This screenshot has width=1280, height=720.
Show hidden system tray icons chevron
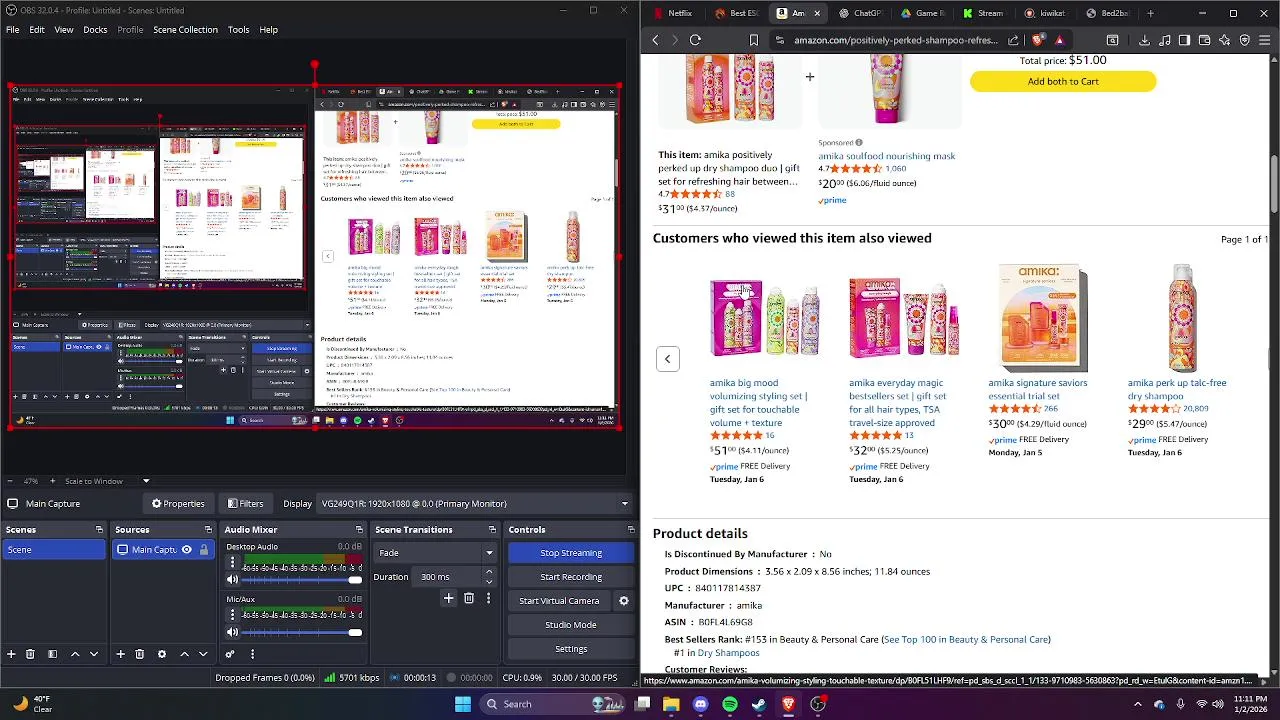1137,704
